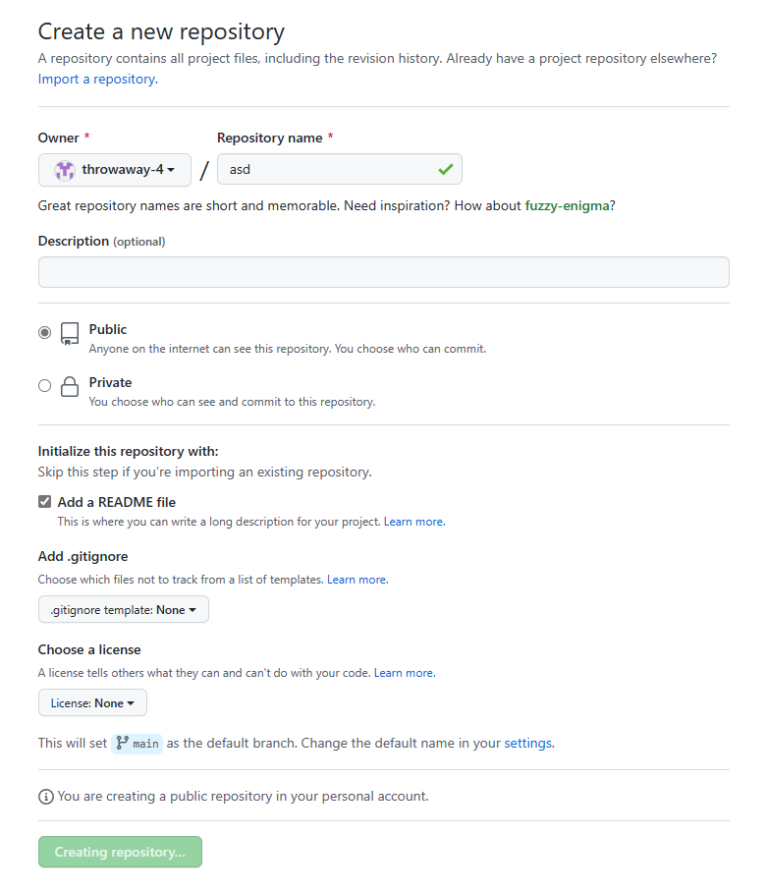
Task: Open Learn more link for .gitignore
Action: click(357, 580)
